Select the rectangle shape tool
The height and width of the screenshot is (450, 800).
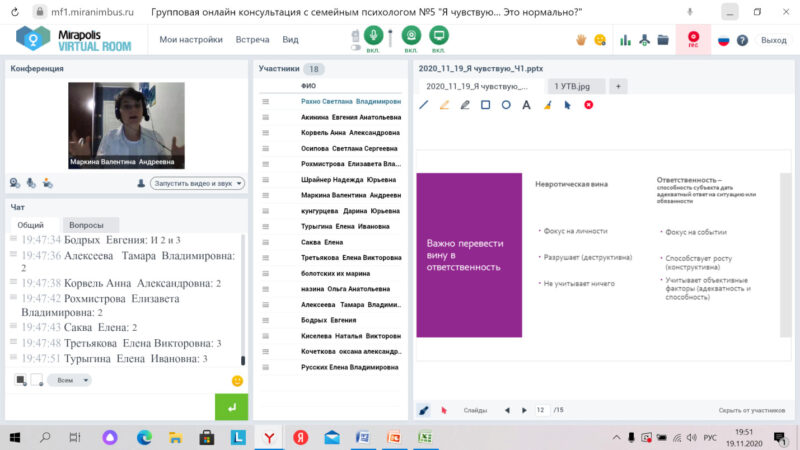(485, 105)
